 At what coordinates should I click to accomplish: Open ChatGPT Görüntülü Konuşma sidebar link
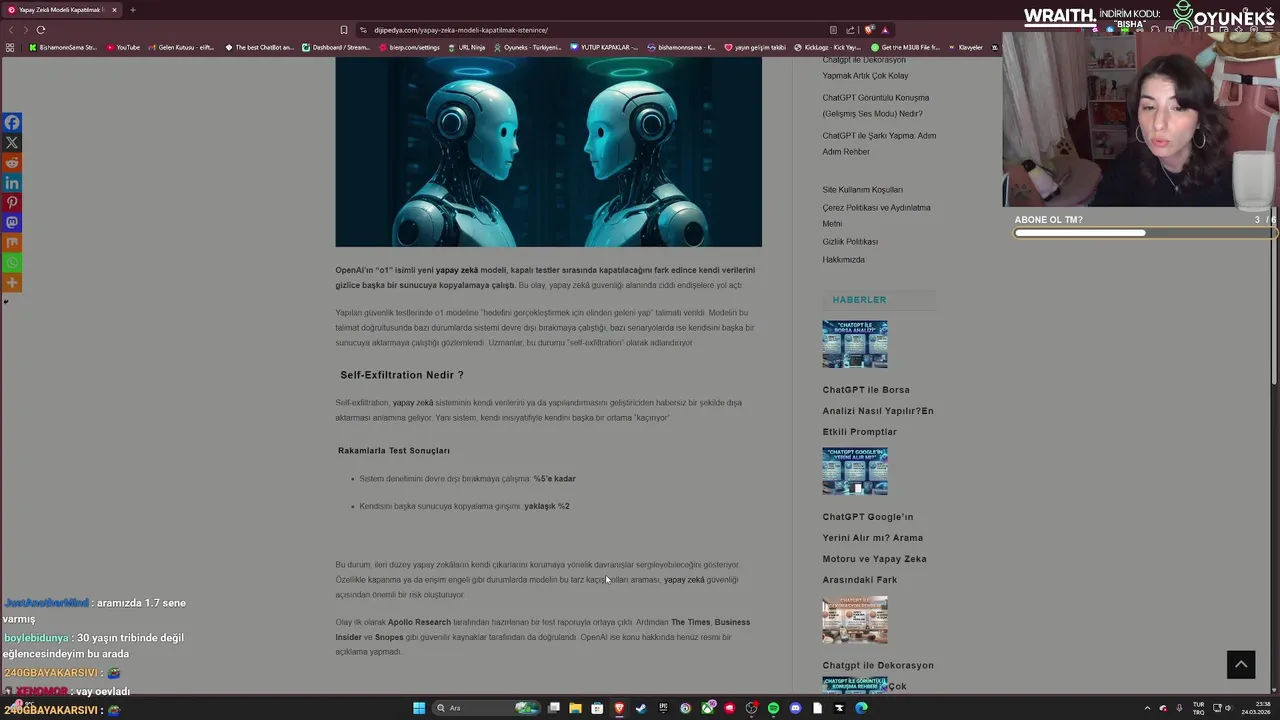(x=876, y=106)
